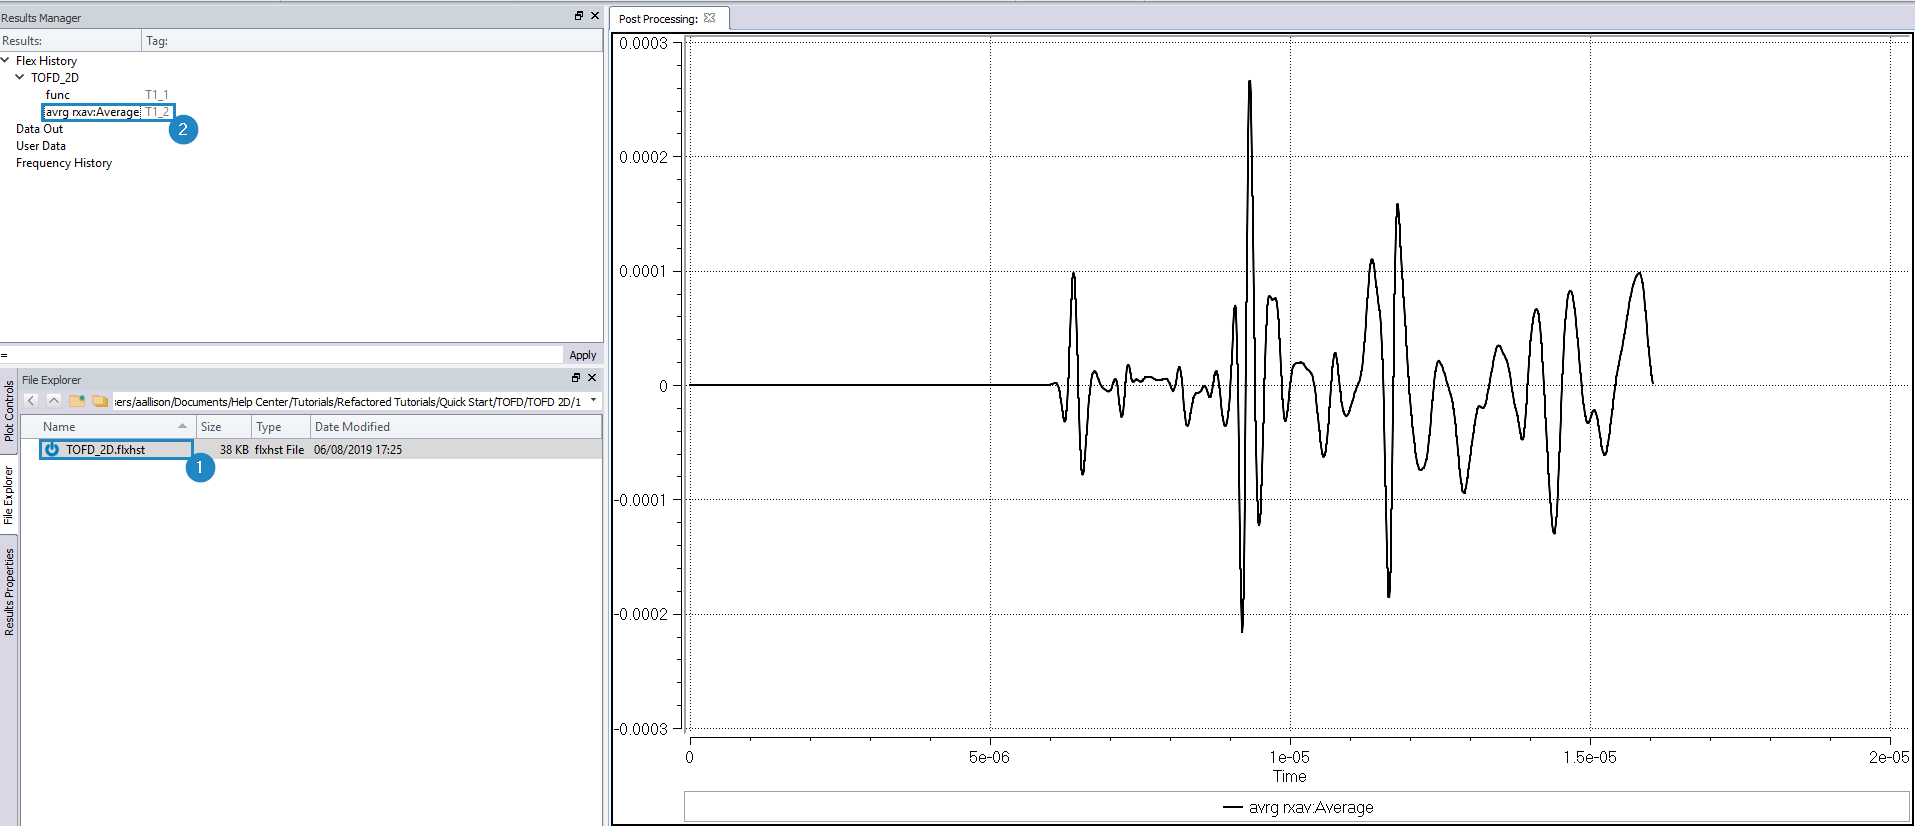Click the folder path address field

tap(348, 401)
